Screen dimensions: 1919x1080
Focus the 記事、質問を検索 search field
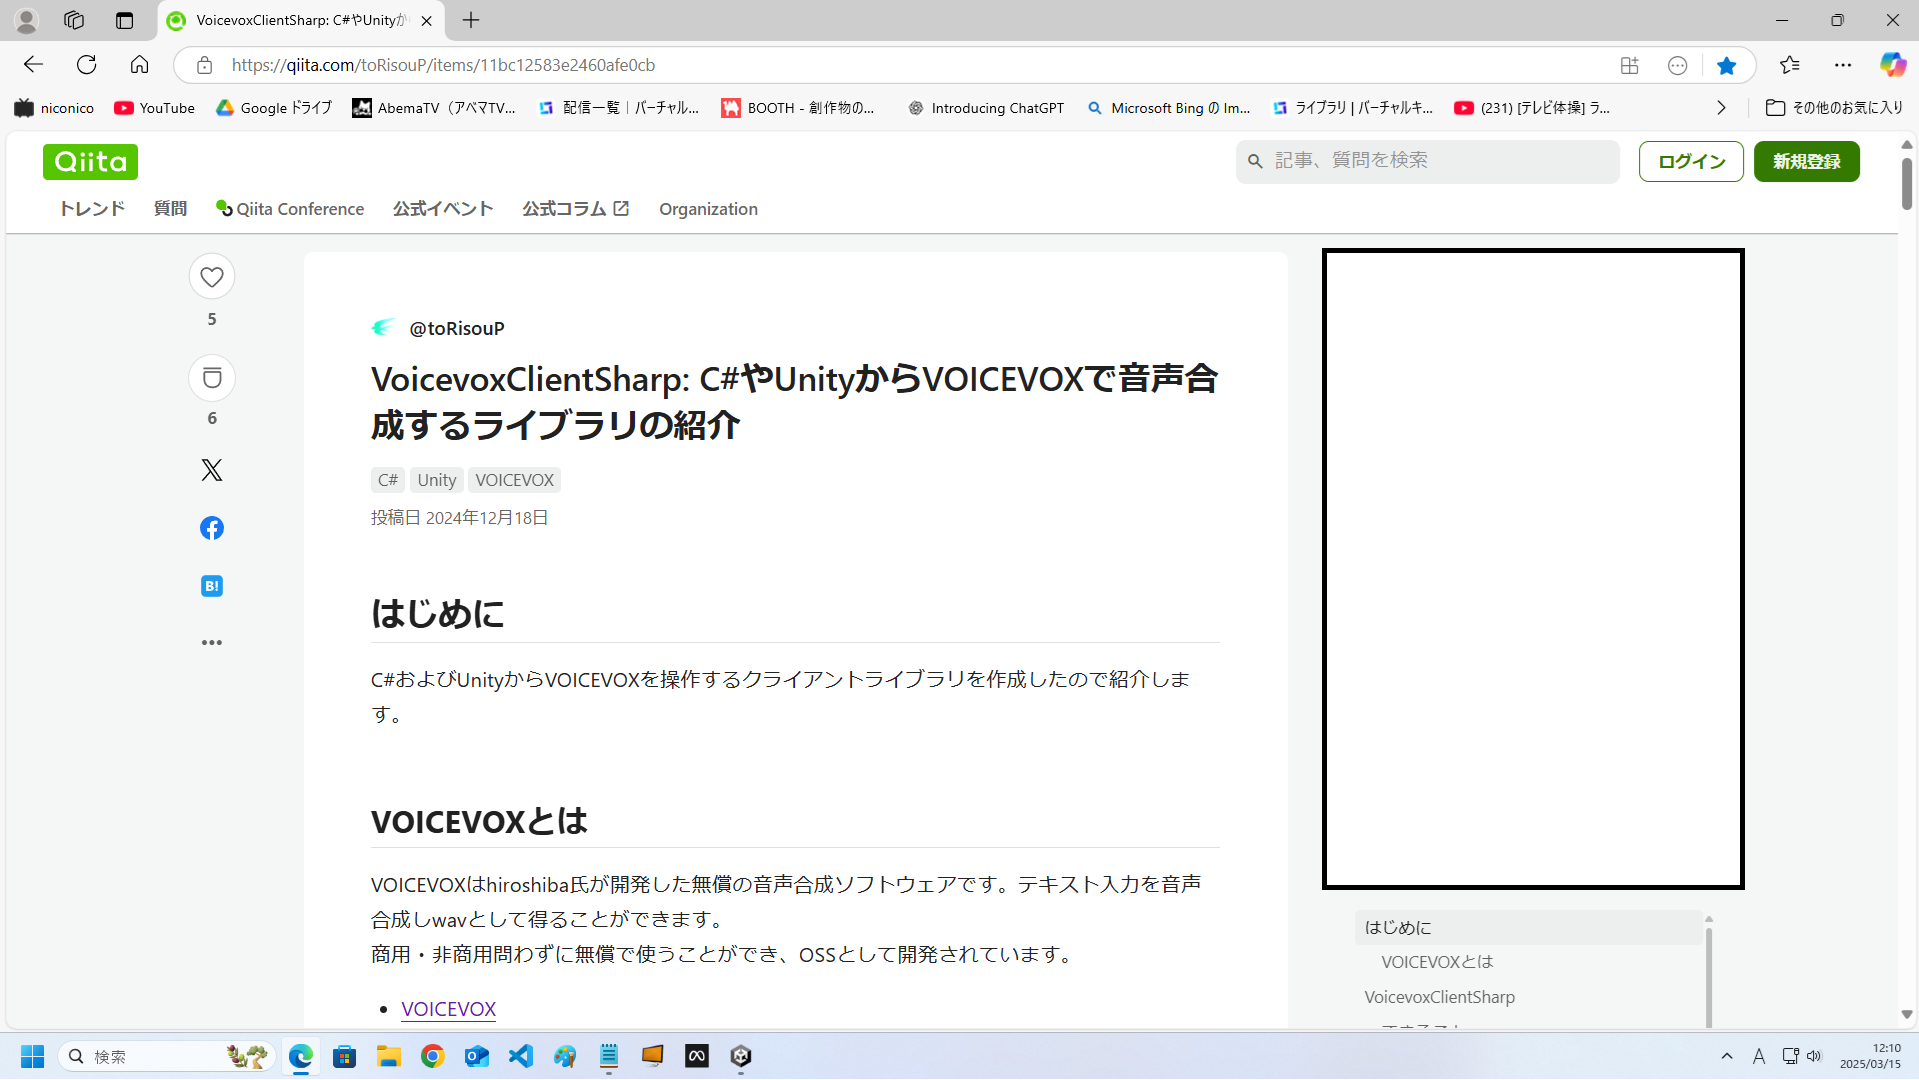coord(1428,161)
